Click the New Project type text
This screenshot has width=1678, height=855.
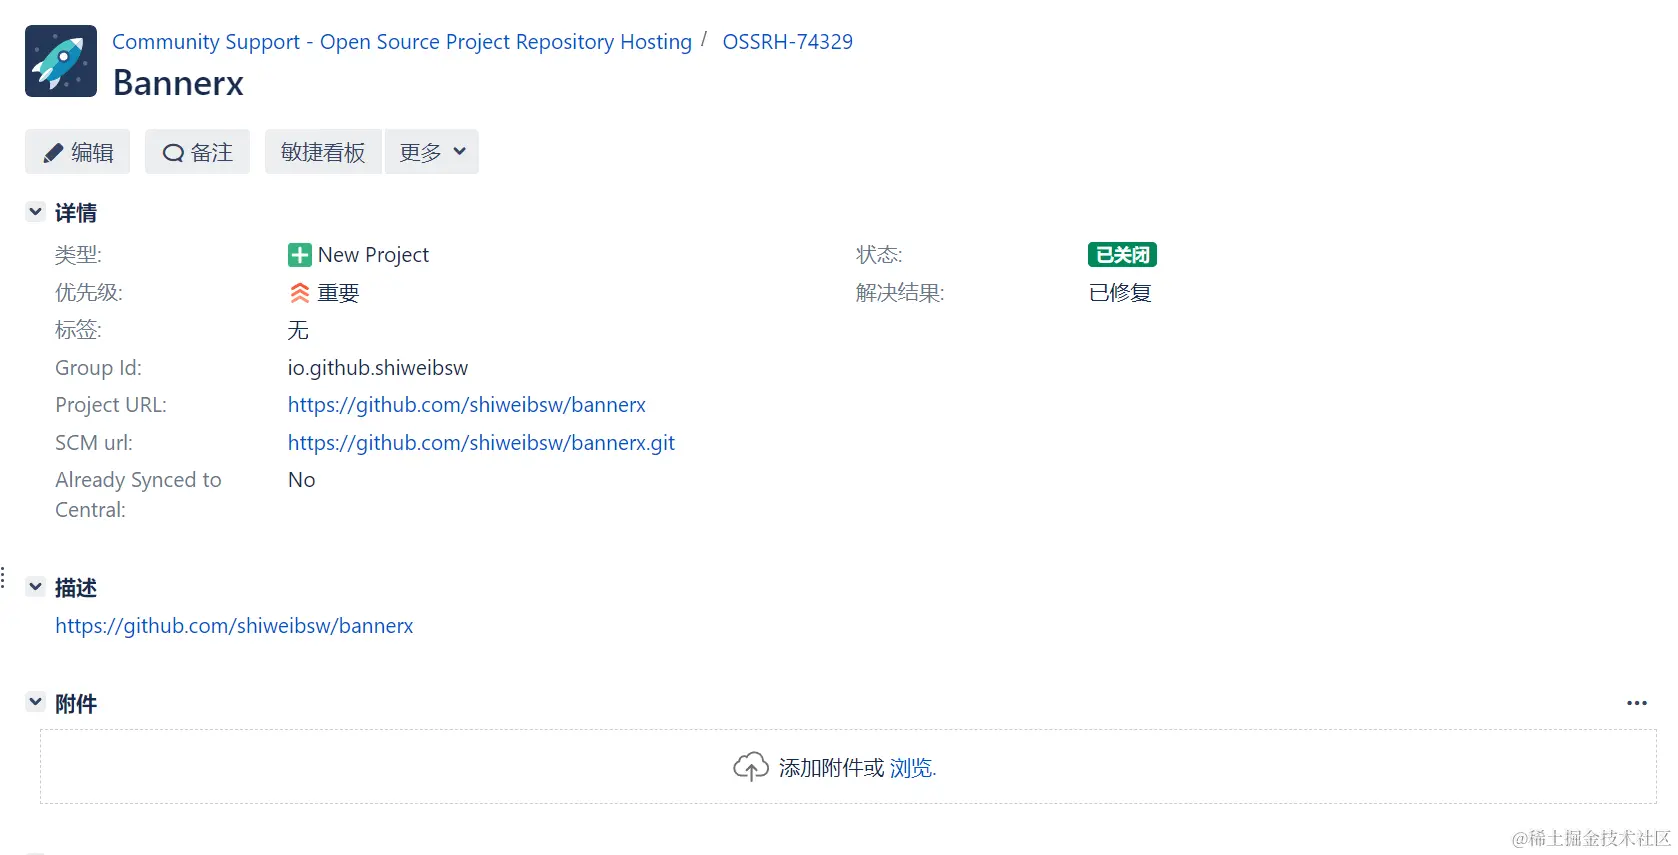tap(373, 255)
